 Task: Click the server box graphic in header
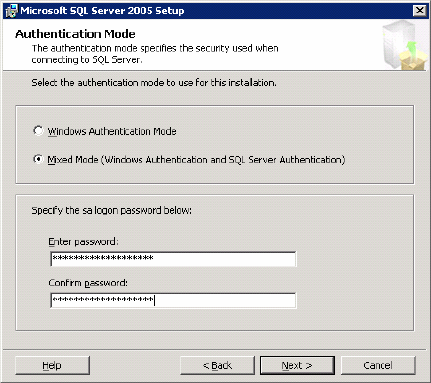(404, 45)
